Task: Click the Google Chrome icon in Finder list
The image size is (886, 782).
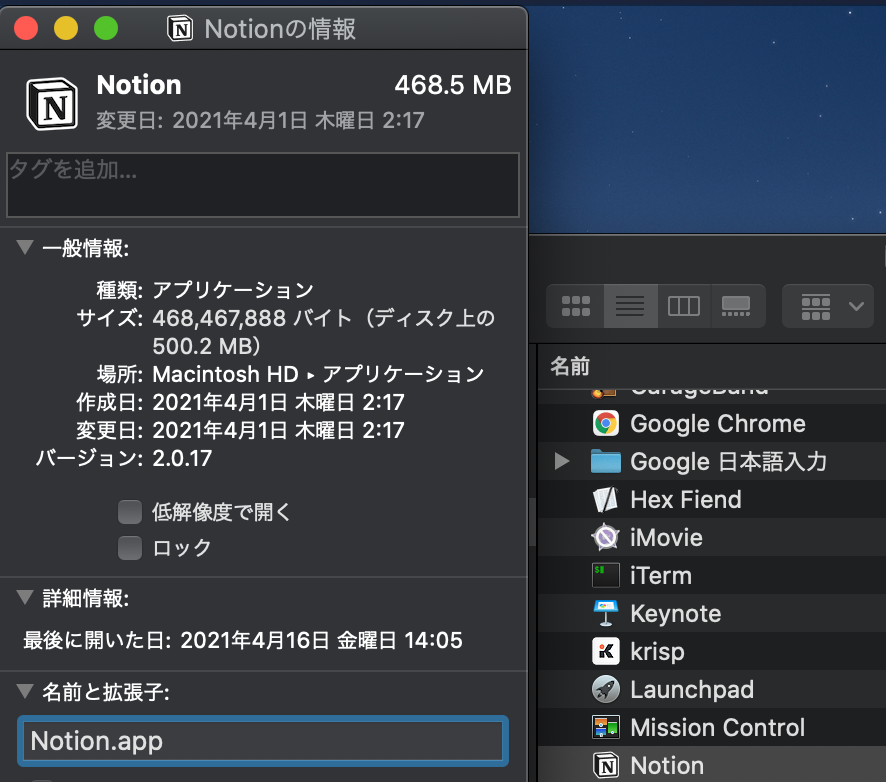Action: pos(606,424)
